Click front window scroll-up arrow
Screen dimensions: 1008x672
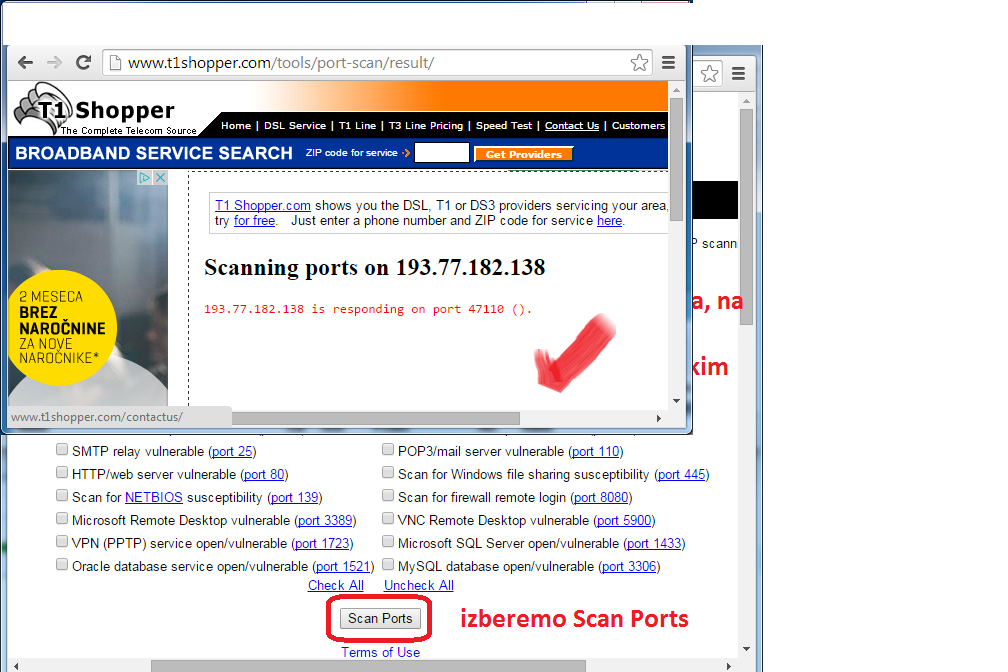tap(676, 89)
